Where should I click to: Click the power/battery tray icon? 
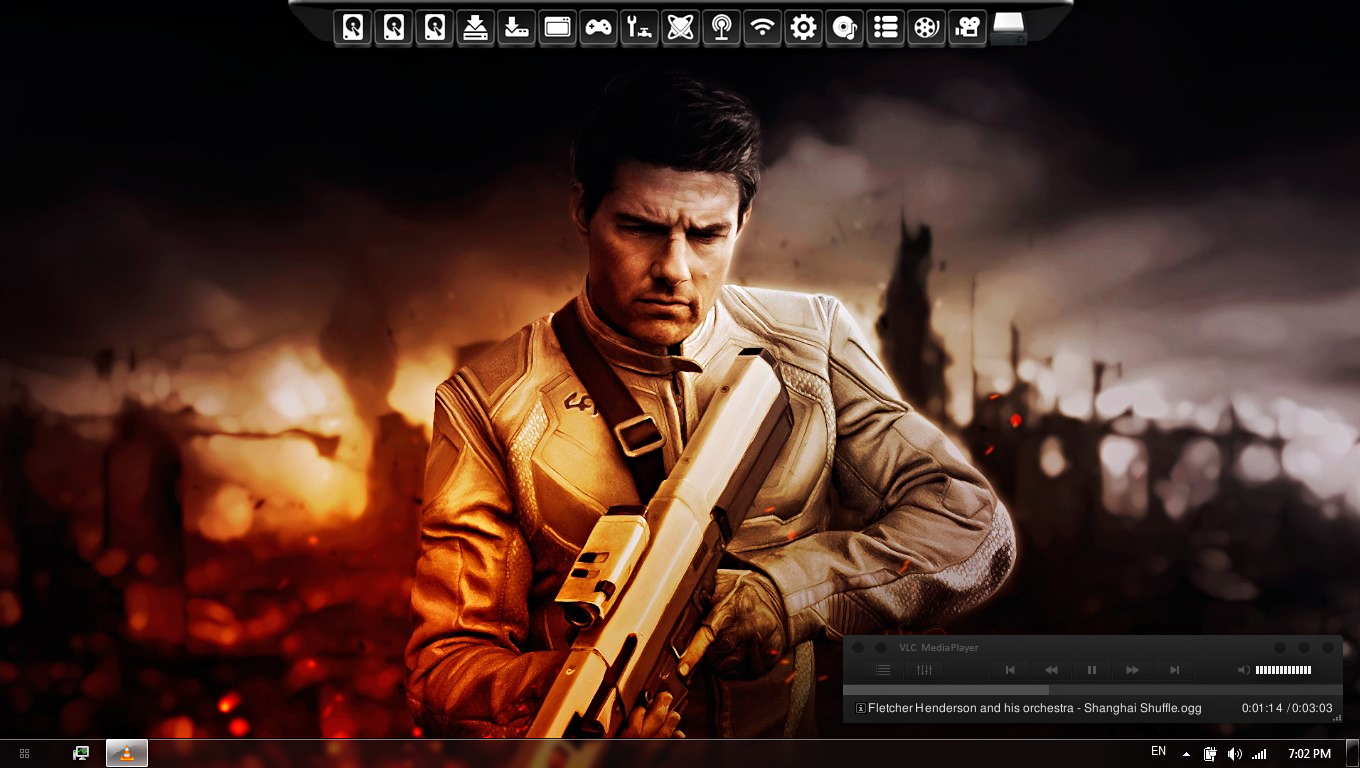click(1210, 754)
